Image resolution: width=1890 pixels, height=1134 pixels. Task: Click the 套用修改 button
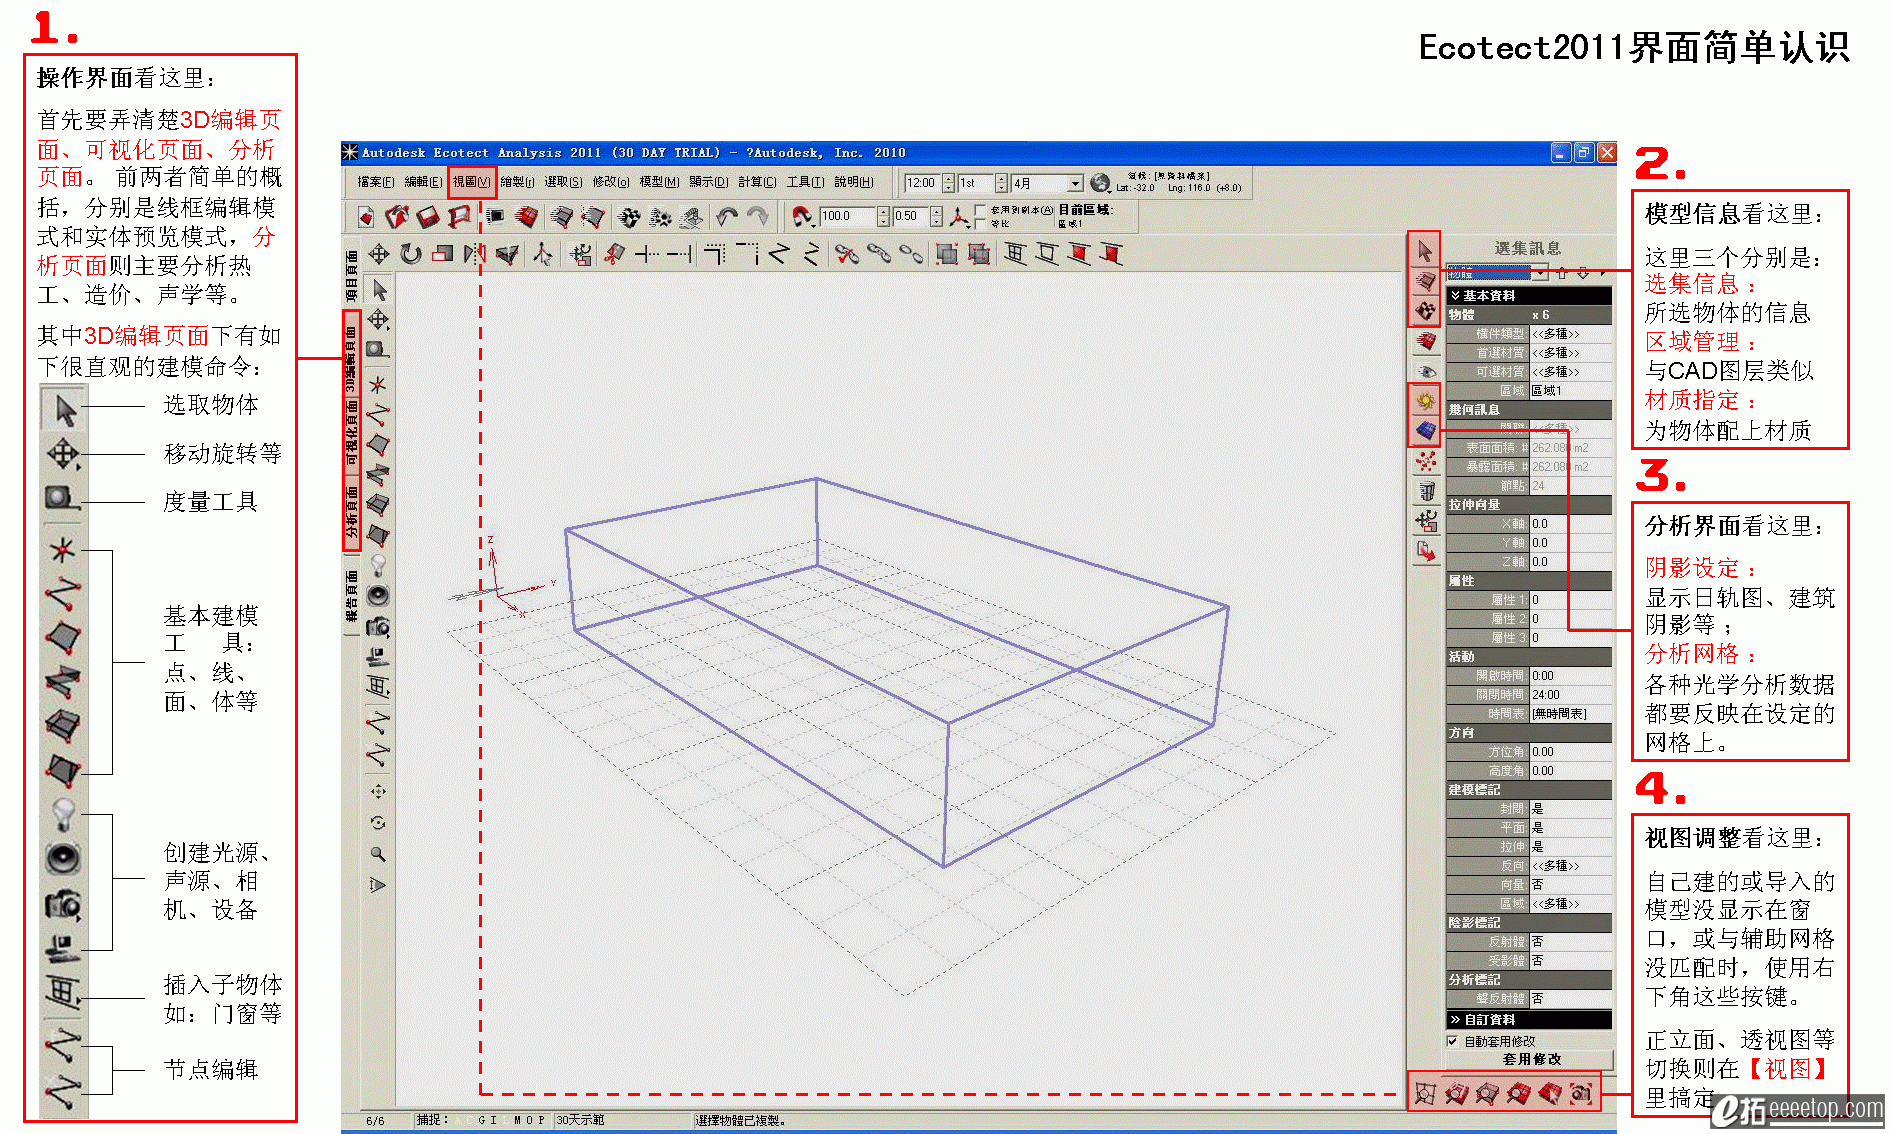[1531, 1060]
